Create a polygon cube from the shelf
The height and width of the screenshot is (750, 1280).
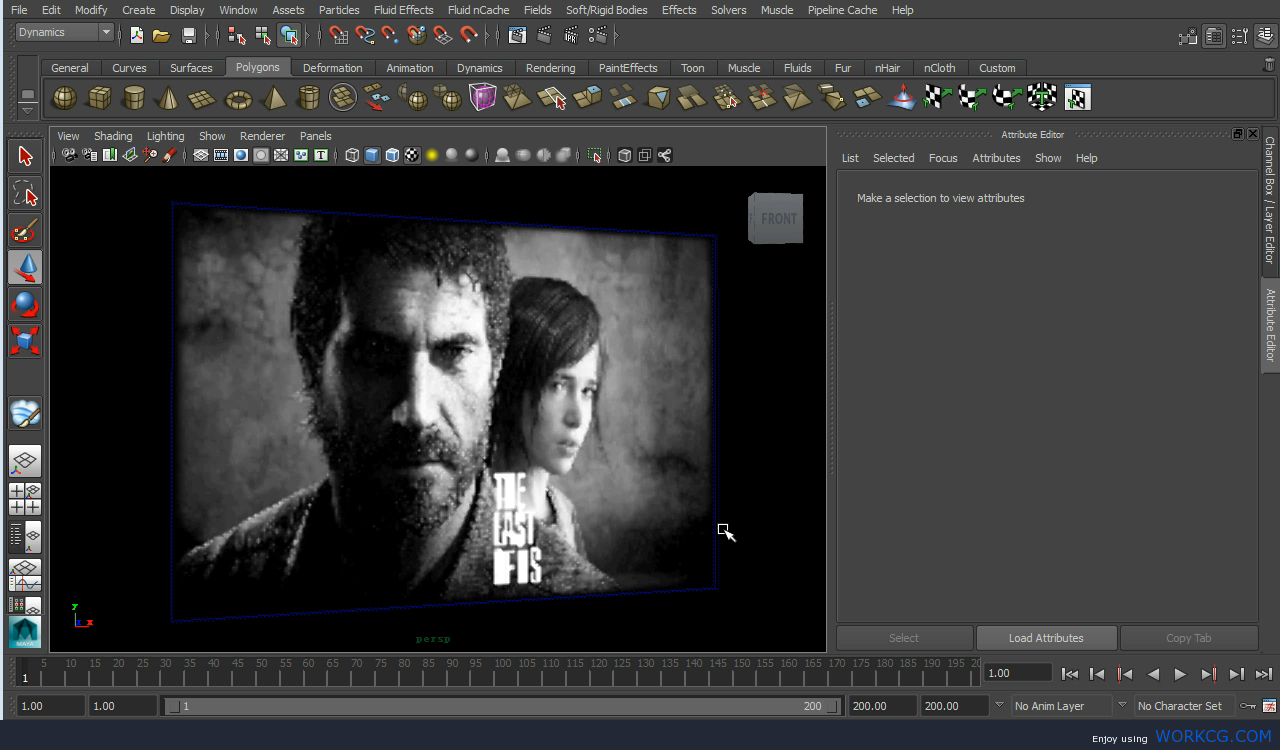tap(99, 98)
